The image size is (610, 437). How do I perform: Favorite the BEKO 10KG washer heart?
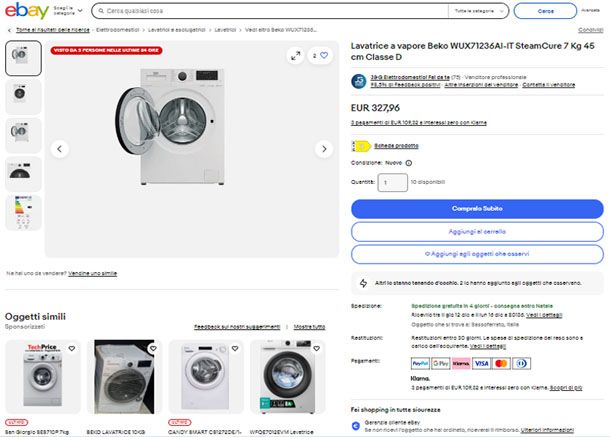click(153, 349)
